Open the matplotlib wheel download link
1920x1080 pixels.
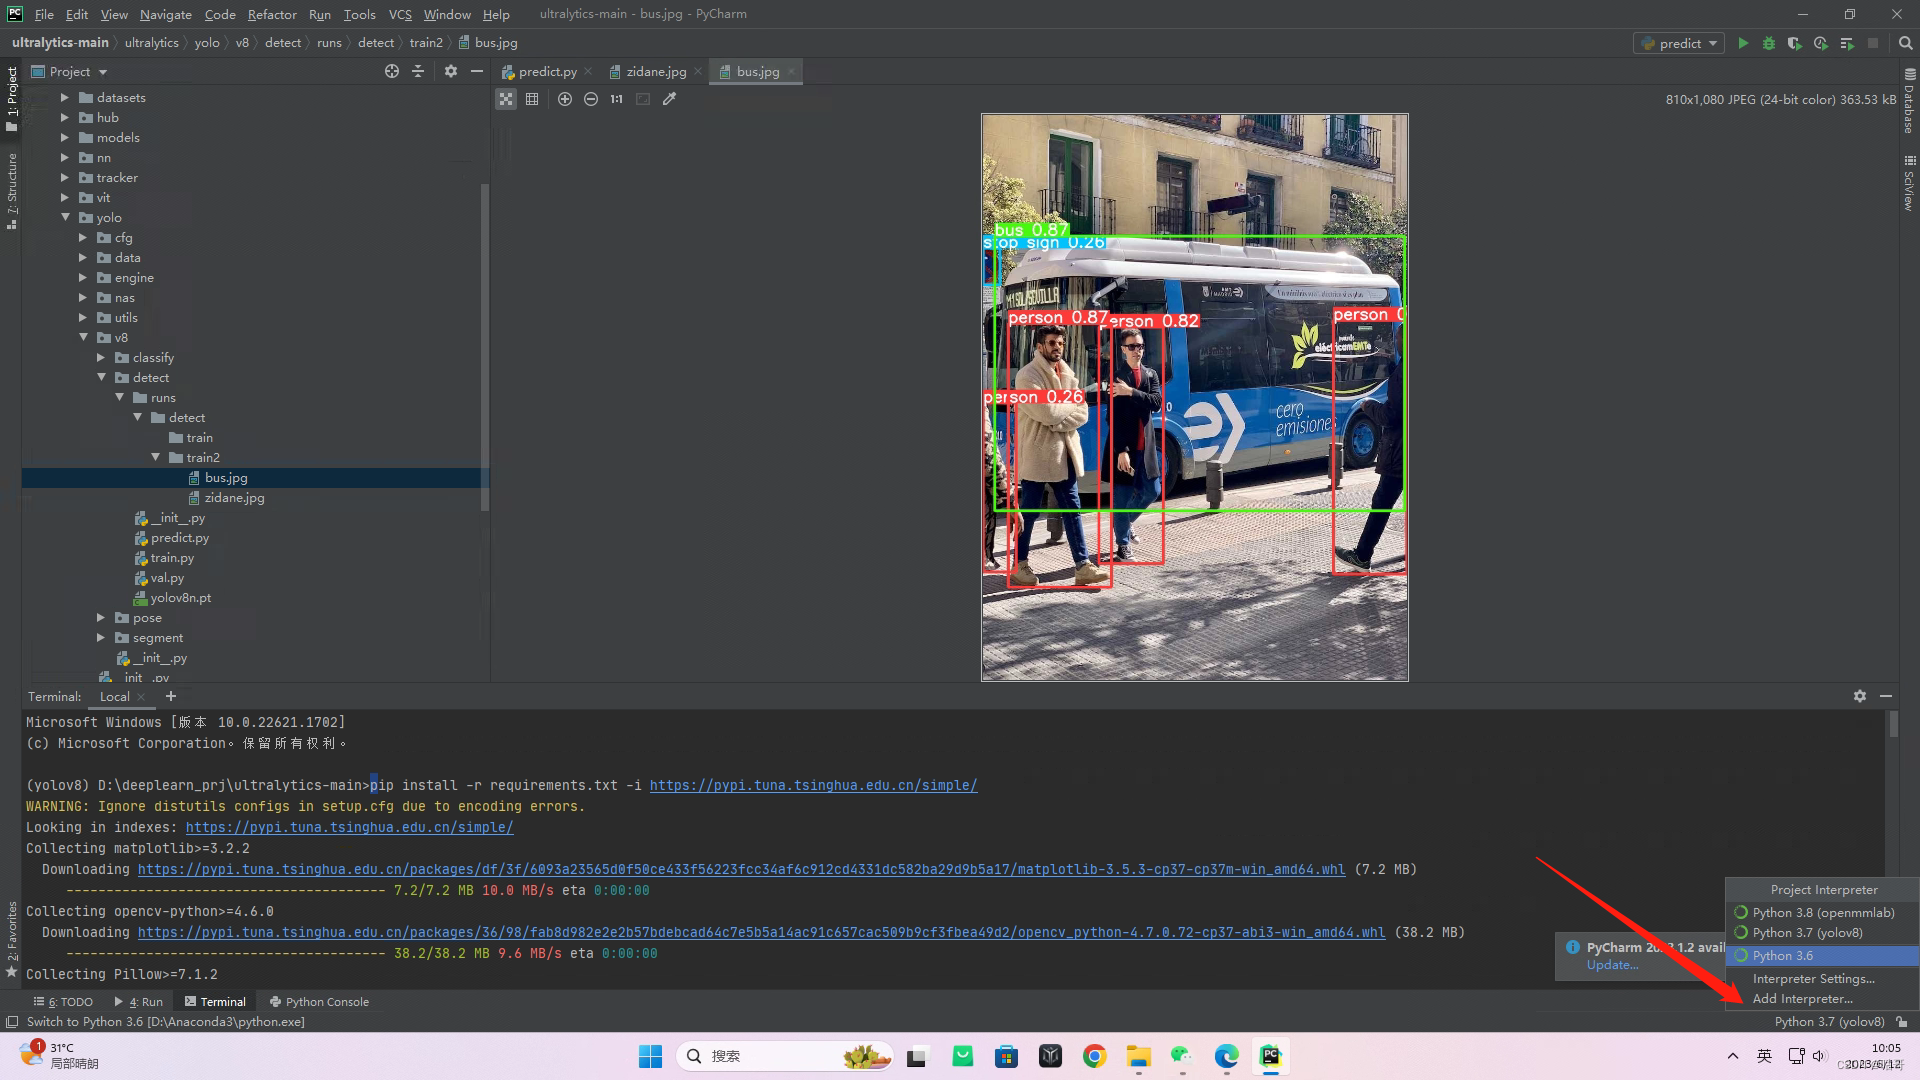click(741, 870)
